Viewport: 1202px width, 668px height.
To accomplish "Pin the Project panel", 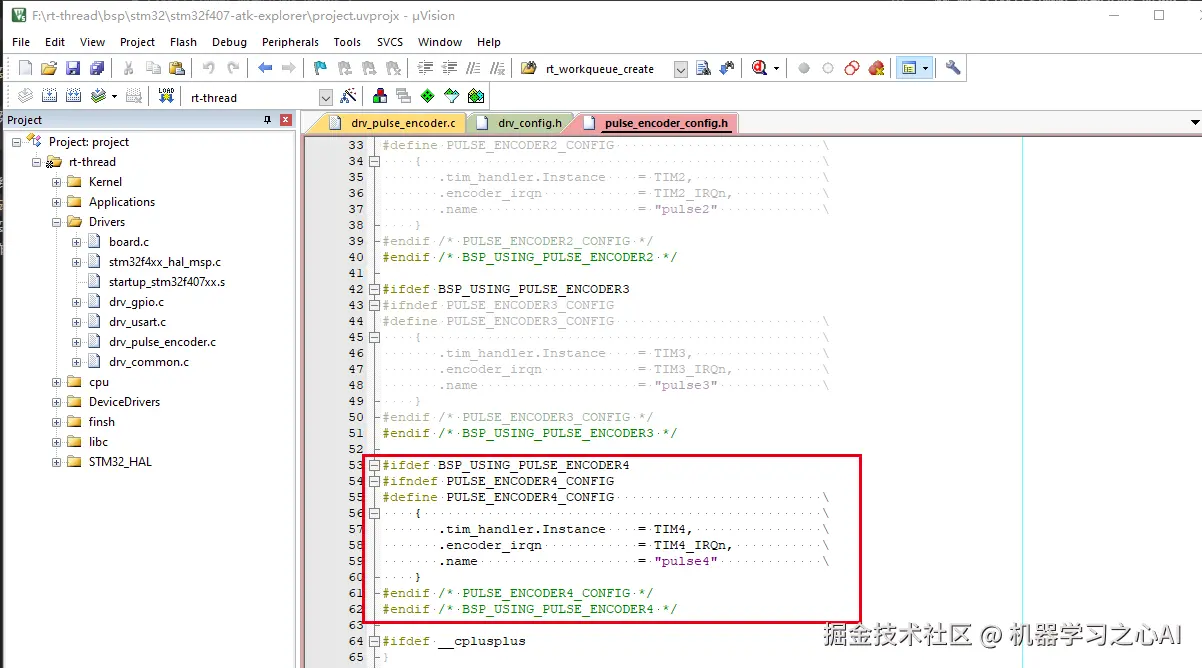I will [267, 120].
